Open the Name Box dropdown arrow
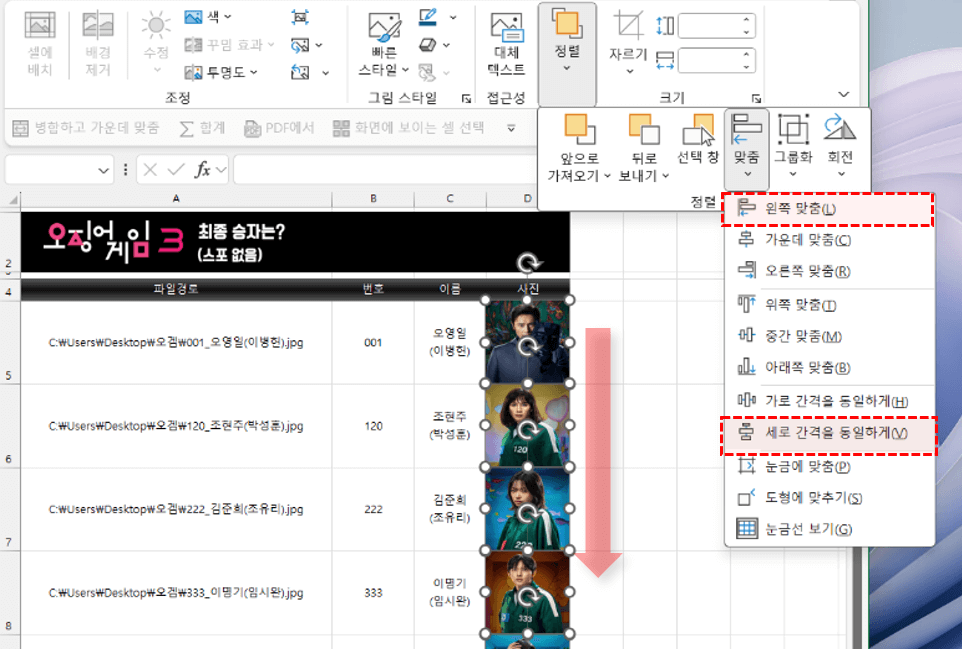The width and height of the screenshot is (962, 649). 105,170
